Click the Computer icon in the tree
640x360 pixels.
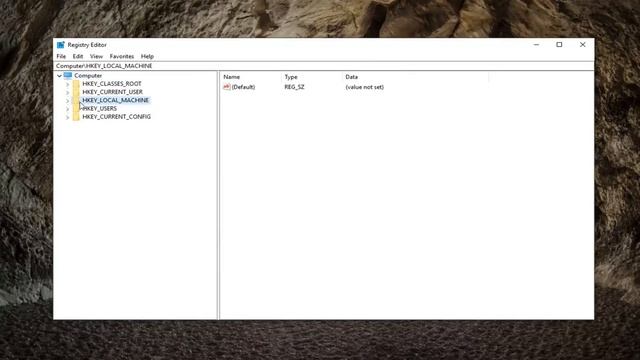(x=68, y=76)
